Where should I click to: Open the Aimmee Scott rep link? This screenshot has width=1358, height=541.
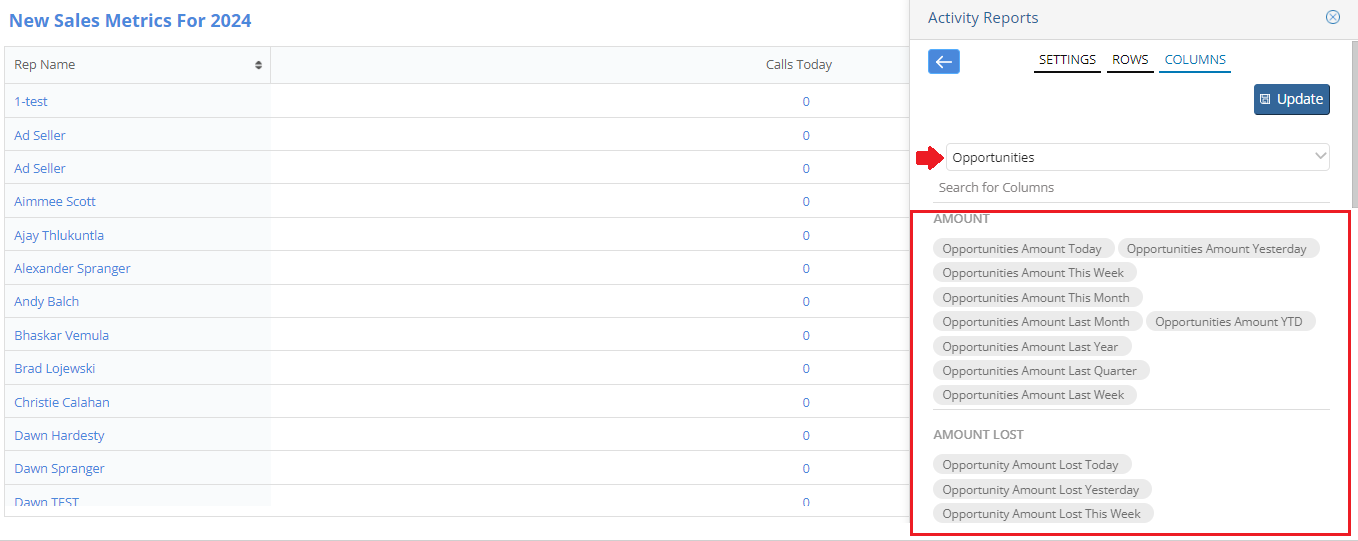[55, 202]
